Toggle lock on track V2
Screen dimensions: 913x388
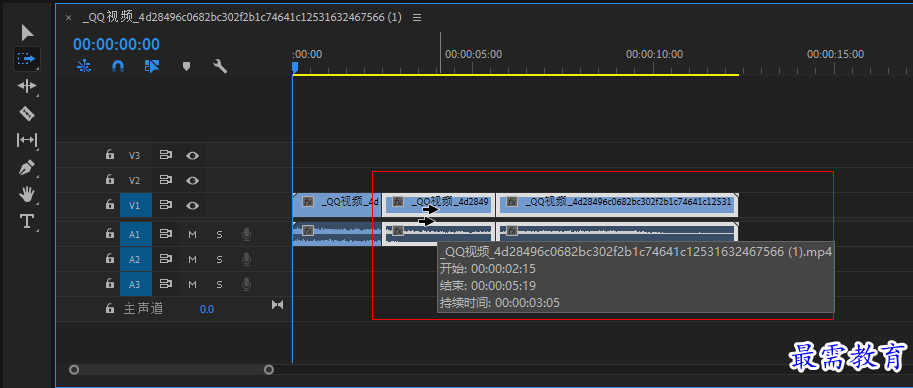[x=109, y=180]
